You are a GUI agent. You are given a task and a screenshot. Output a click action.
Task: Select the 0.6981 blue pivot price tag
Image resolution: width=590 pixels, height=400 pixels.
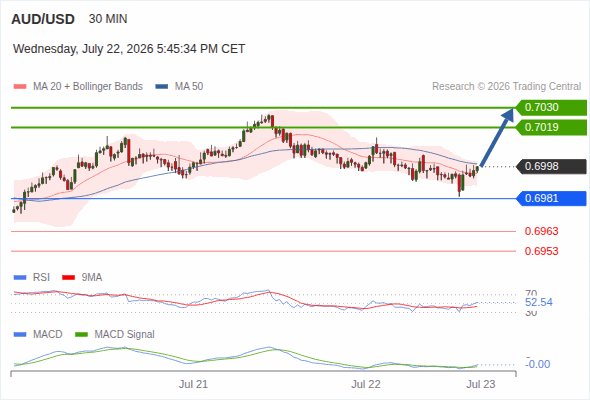551,198
